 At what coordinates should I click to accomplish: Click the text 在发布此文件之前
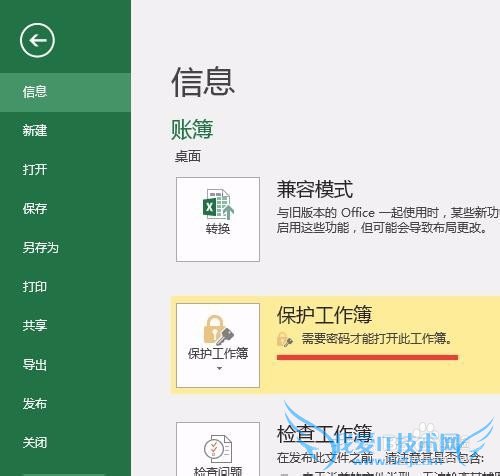325,458
